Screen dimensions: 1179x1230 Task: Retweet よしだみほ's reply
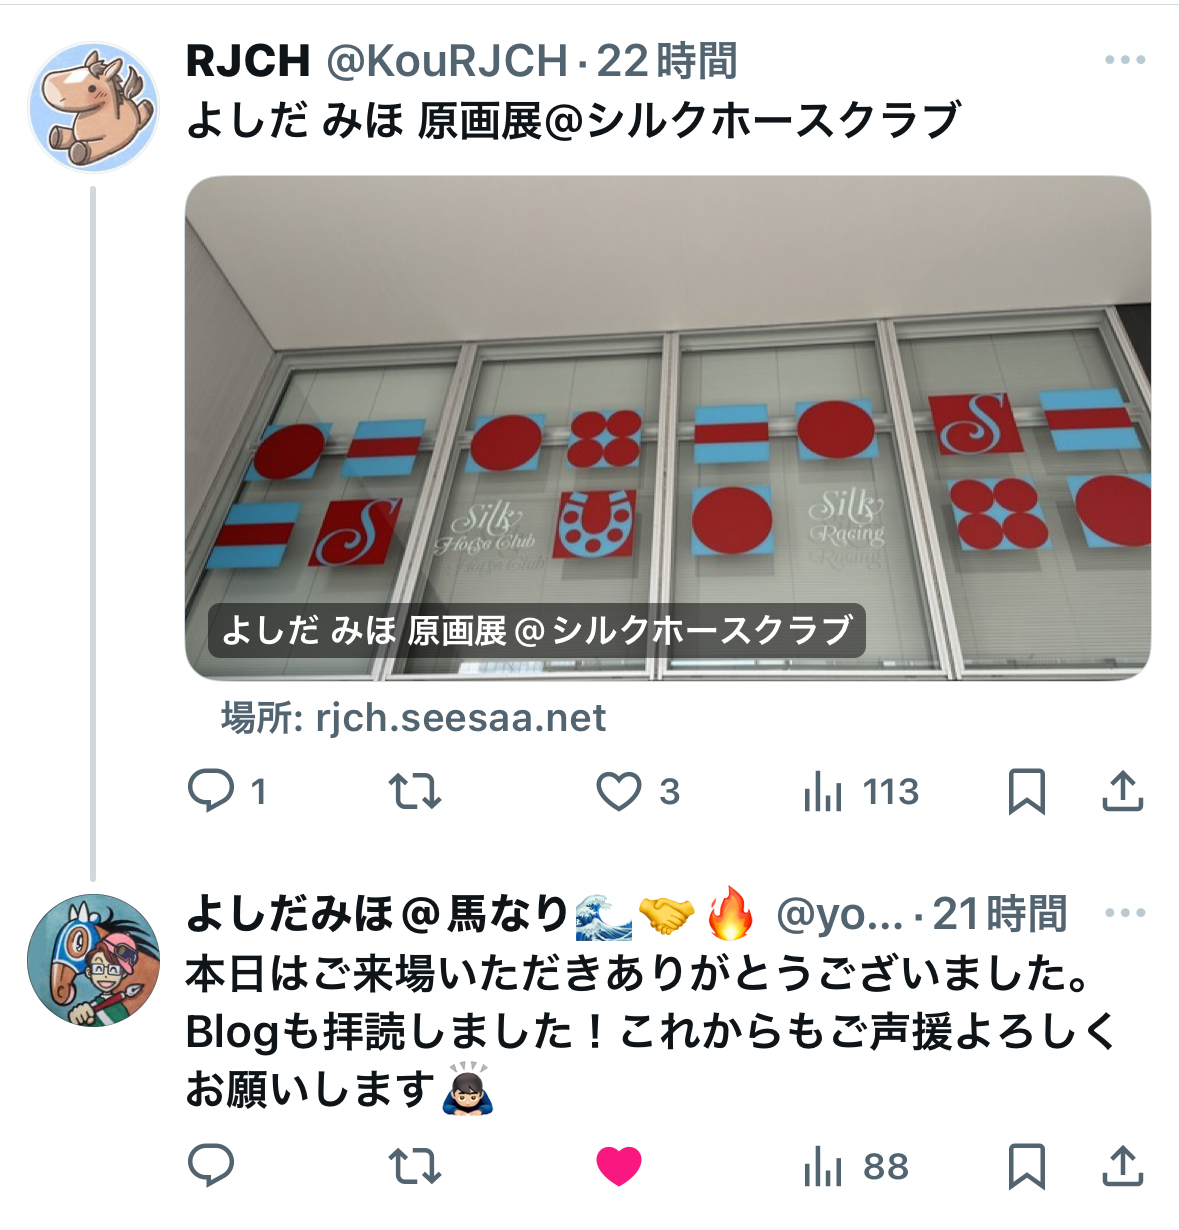pos(415,1165)
